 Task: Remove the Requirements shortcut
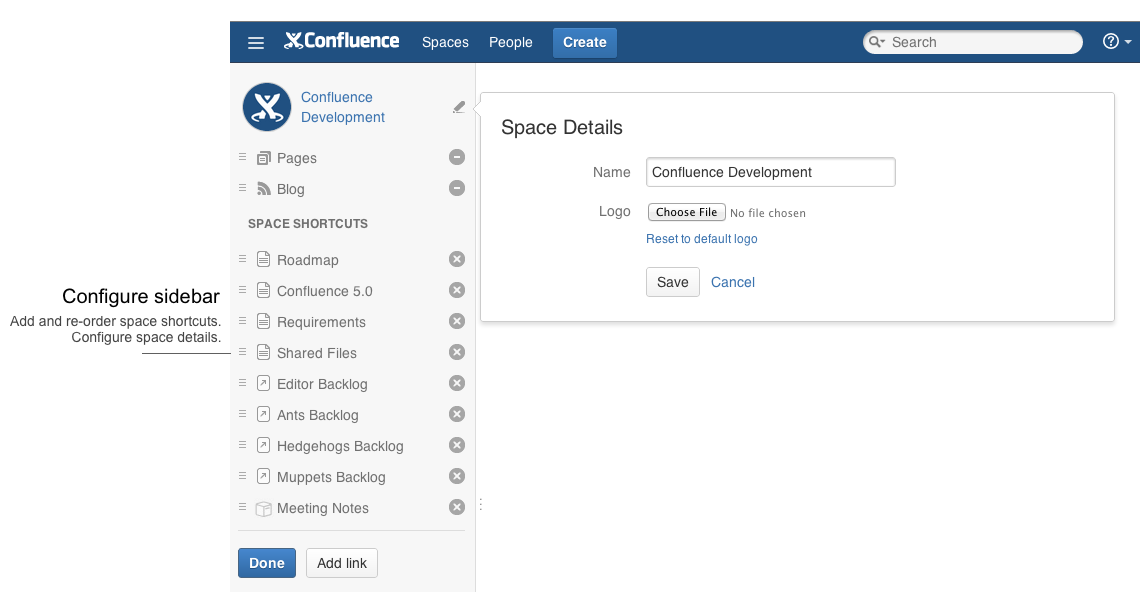click(x=457, y=321)
